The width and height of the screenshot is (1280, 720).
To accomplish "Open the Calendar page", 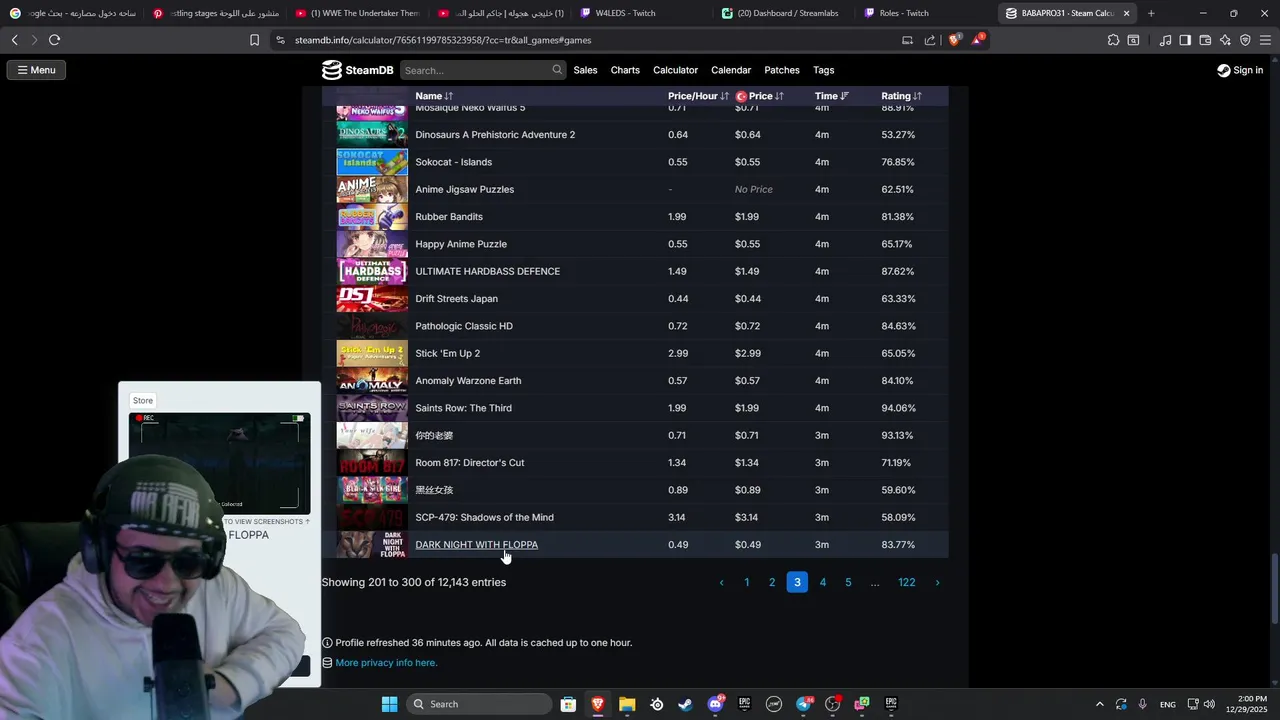I will coord(731,70).
